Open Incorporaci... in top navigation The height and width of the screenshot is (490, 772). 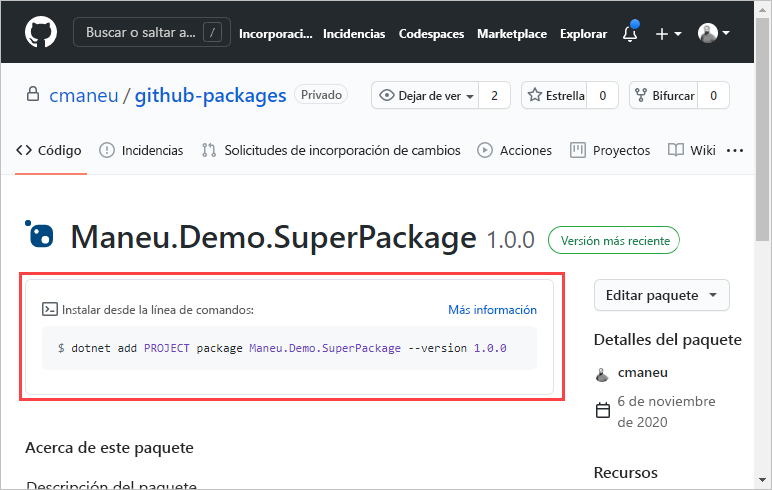276,33
